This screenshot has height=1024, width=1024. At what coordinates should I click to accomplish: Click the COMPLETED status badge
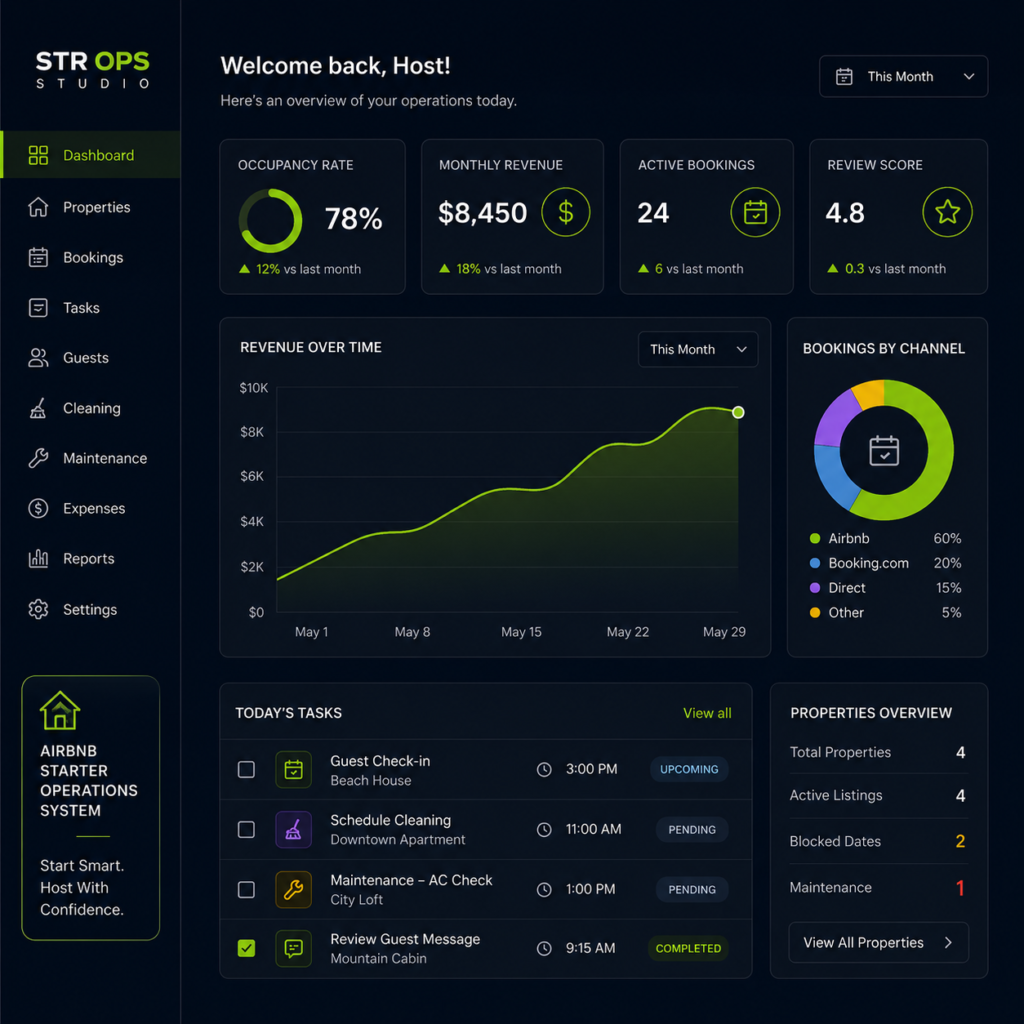click(x=688, y=948)
